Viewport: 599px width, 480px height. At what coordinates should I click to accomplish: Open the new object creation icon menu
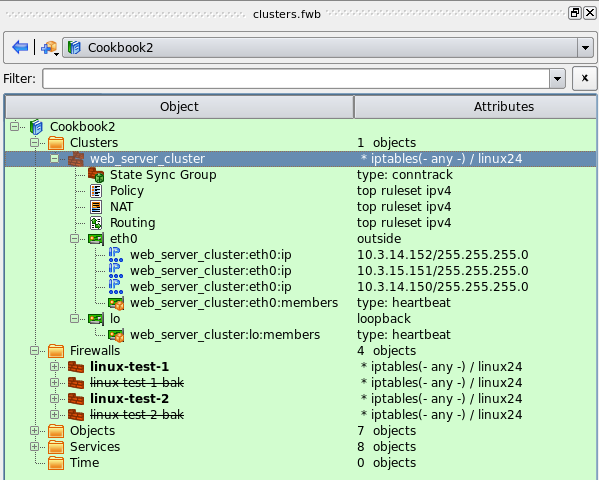coord(50,48)
